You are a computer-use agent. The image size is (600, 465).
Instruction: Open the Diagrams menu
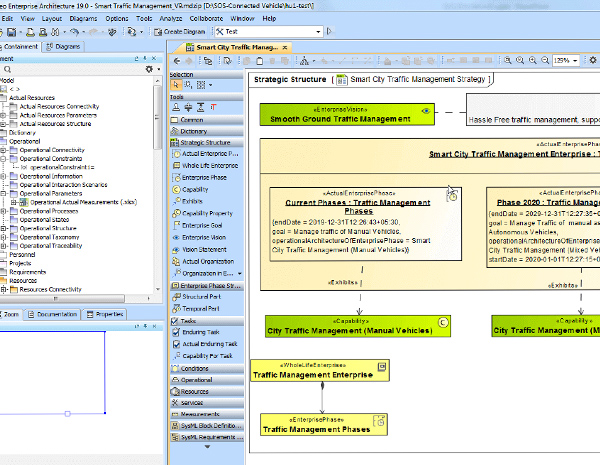[x=81, y=18]
